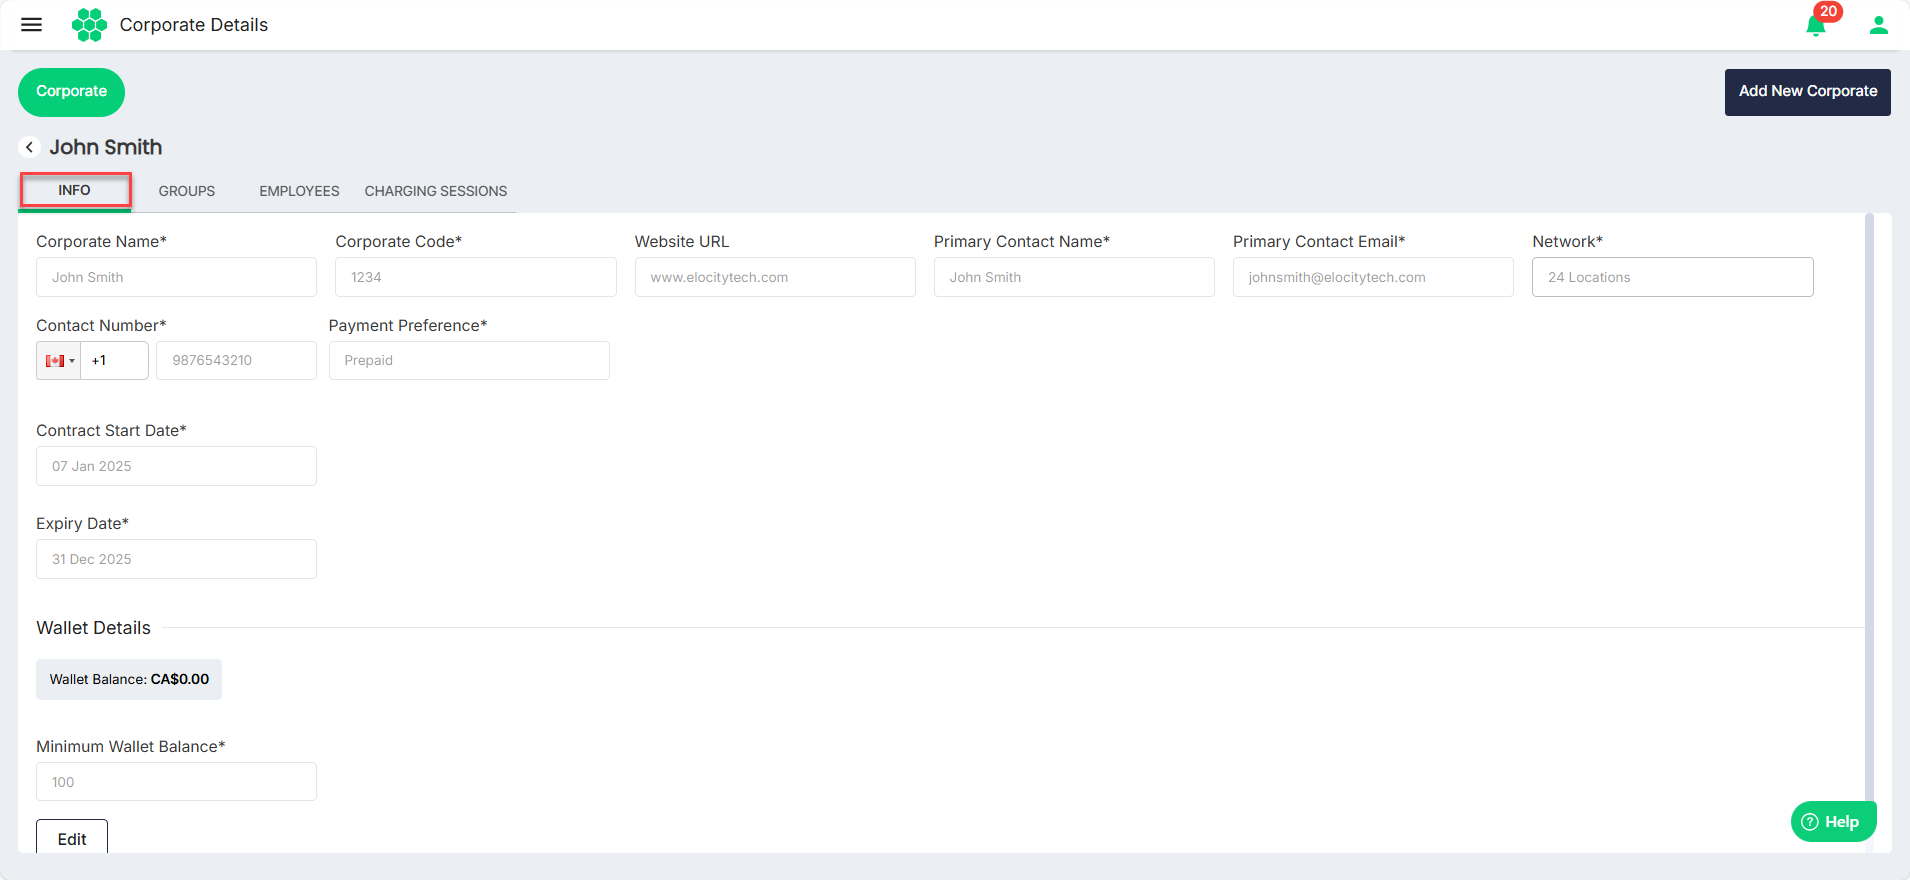Click the green honeycomb app logo
The height and width of the screenshot is (880, 1910).
coord(89,25)
